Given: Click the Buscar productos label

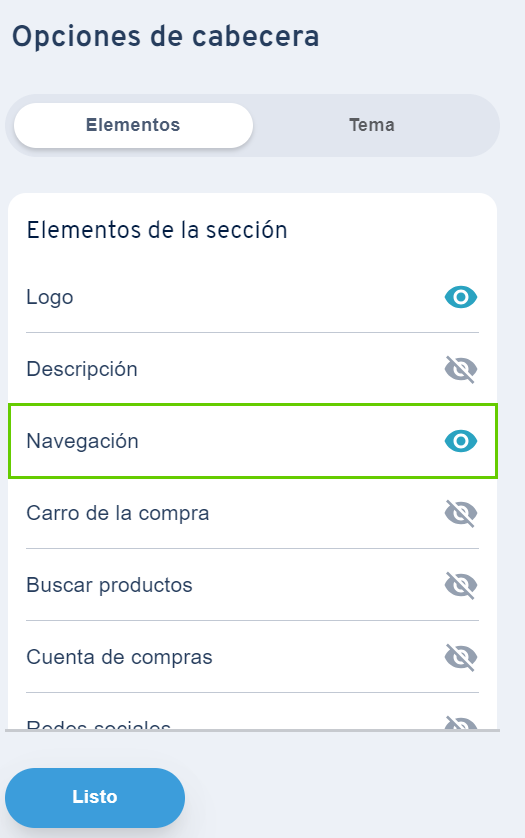Looking at the screenshot, I should click(x=109, y=585).
